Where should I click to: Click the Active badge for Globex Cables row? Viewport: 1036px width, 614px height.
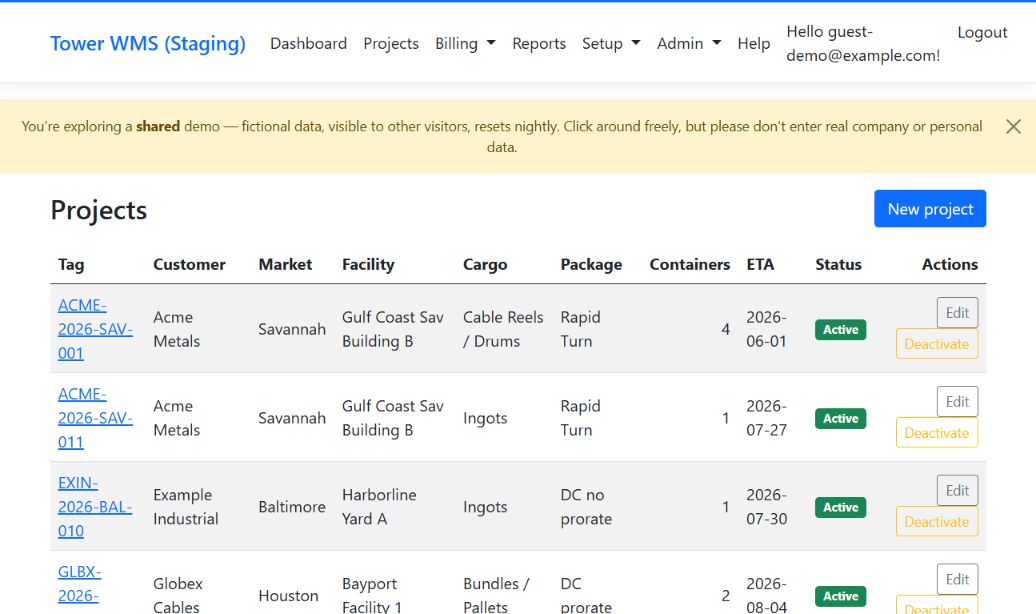pos(840,596)
